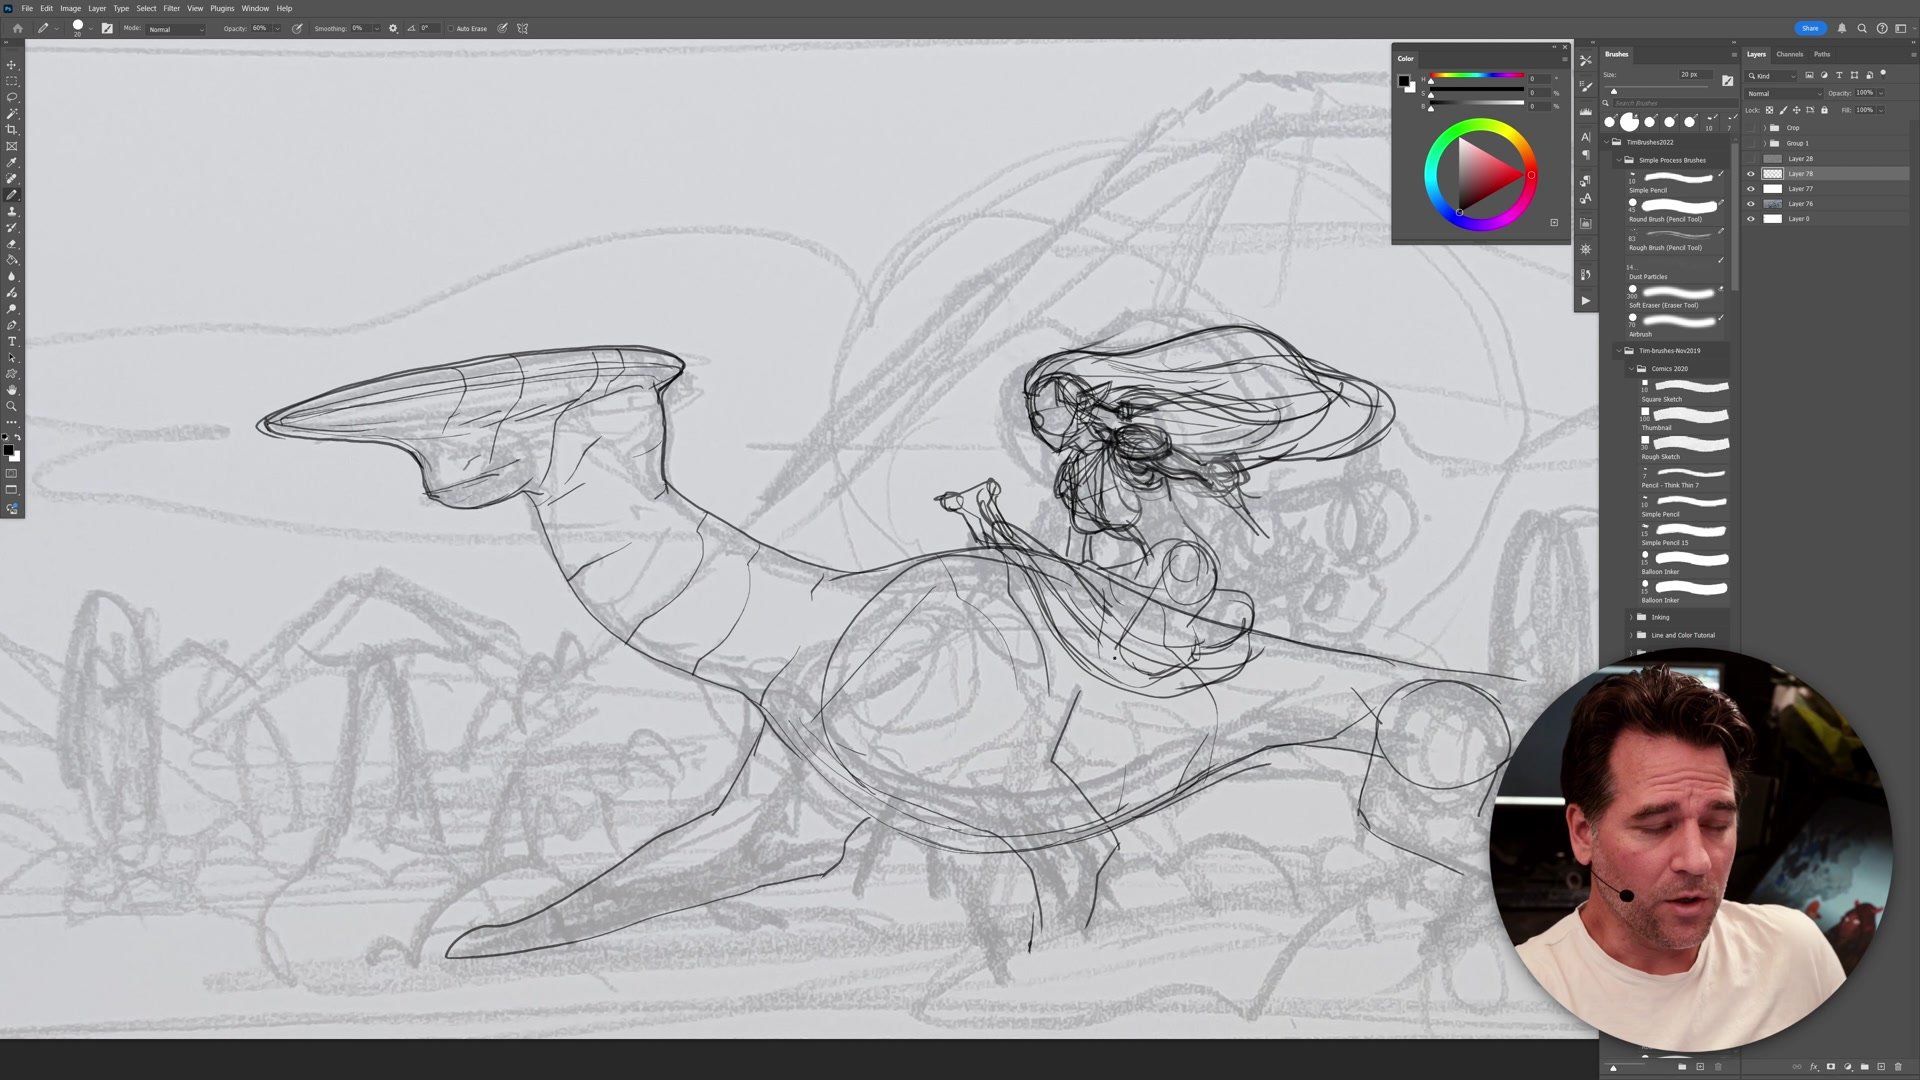
Task: Enable the Auto Erase checkbox
Action: click(451, 29)
